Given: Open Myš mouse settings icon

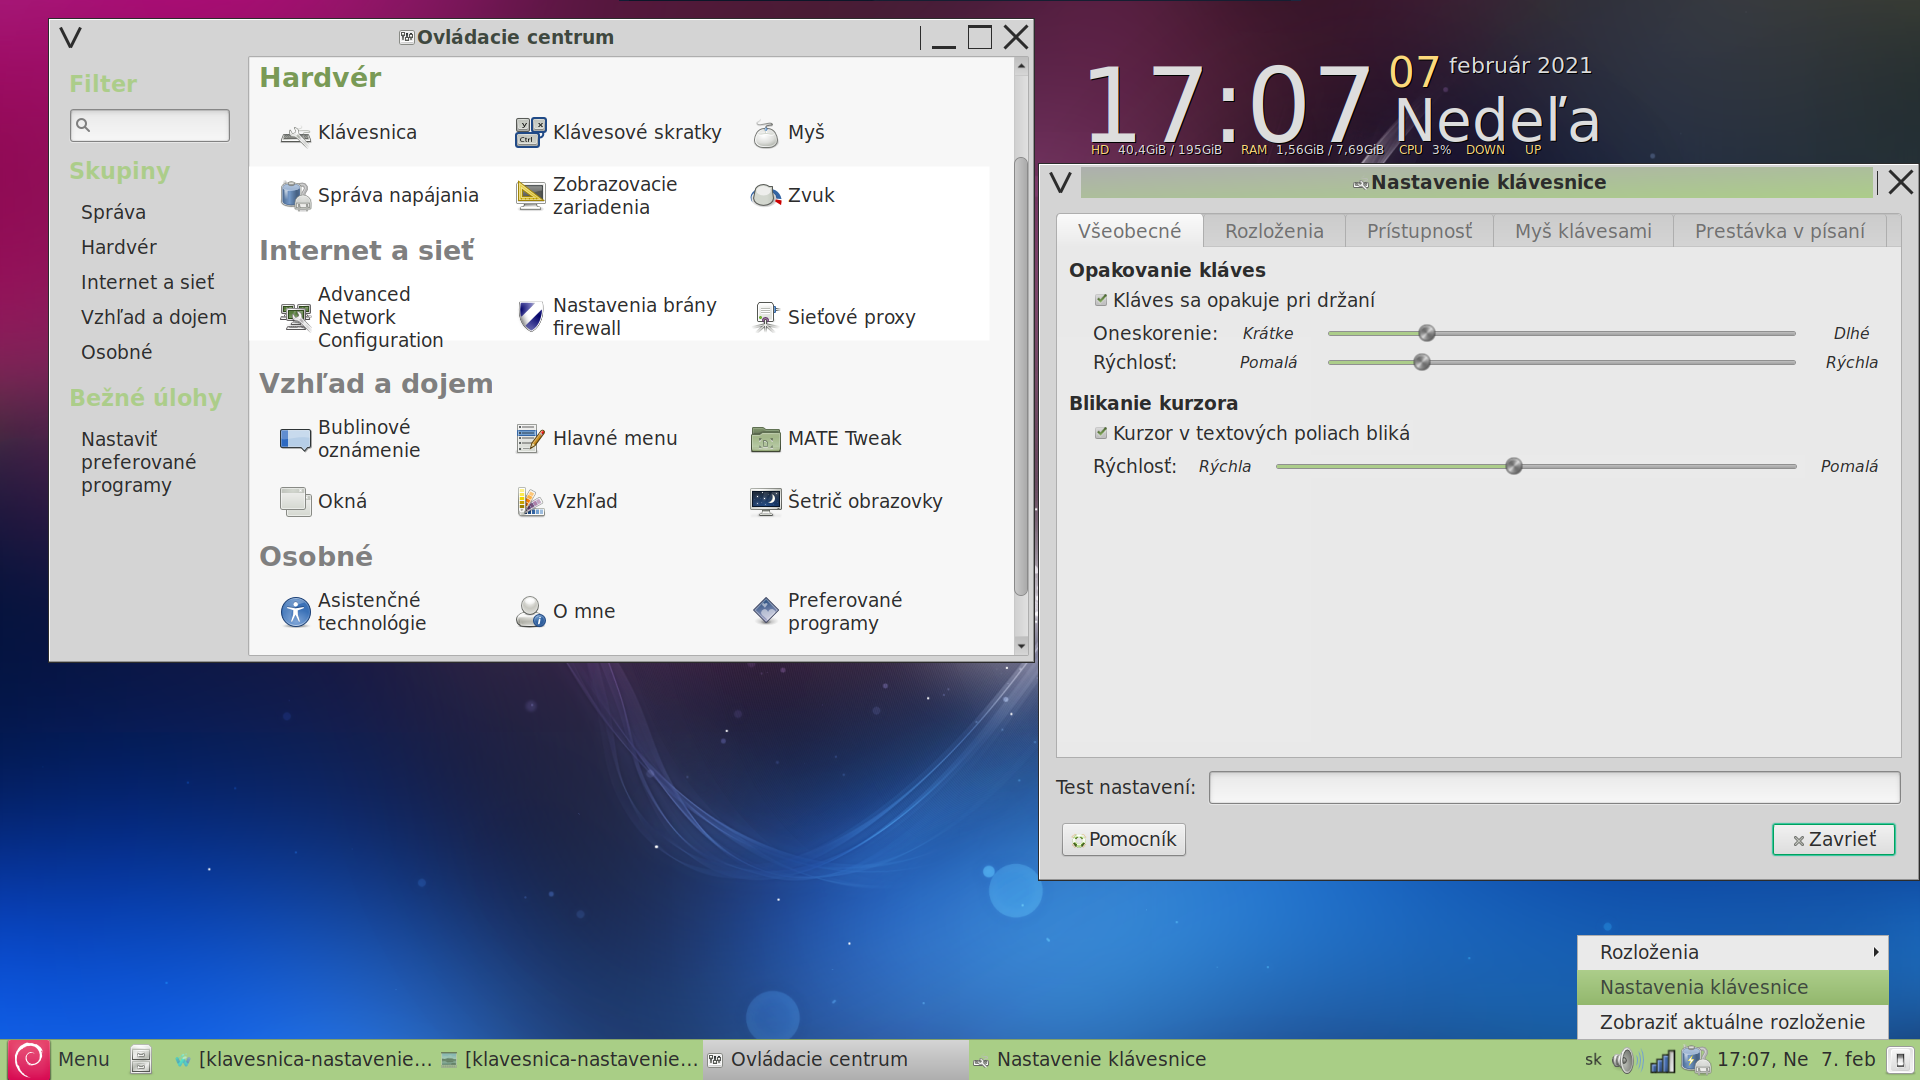Looking at the screenshot, I should coord(765,133).
